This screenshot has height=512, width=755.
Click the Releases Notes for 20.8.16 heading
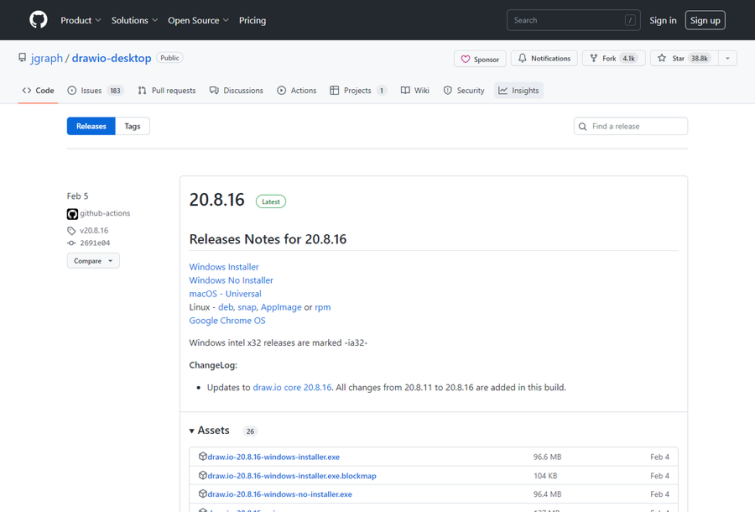pos(268,239)
